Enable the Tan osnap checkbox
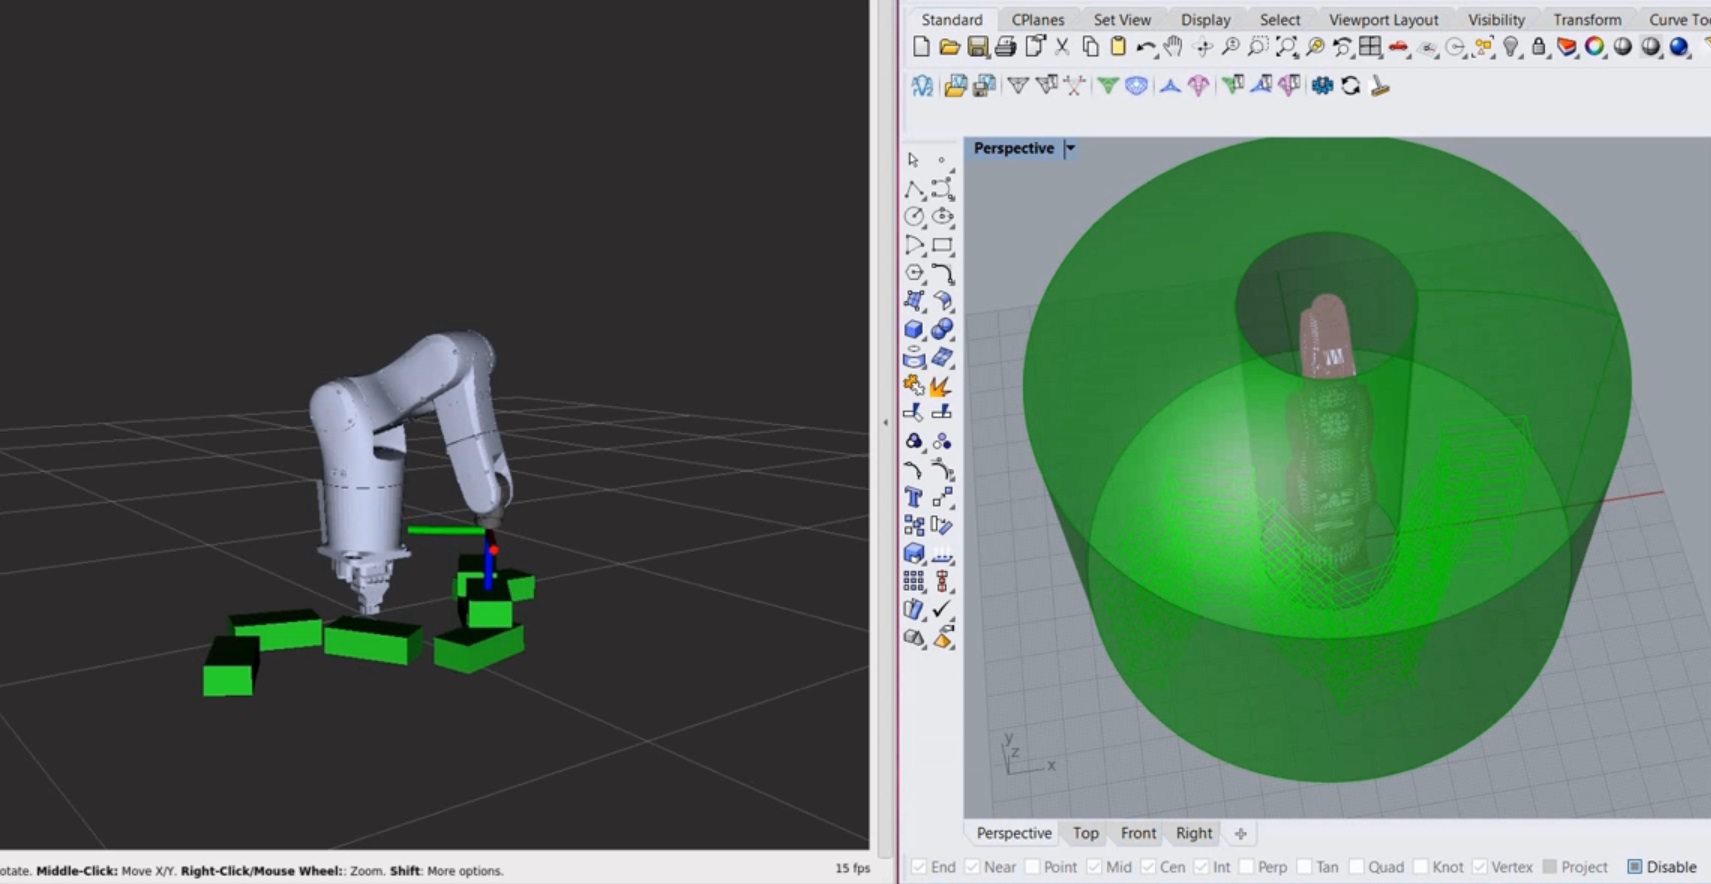The width and height of the screenshot is (1711, 884). coord(1304,867)
